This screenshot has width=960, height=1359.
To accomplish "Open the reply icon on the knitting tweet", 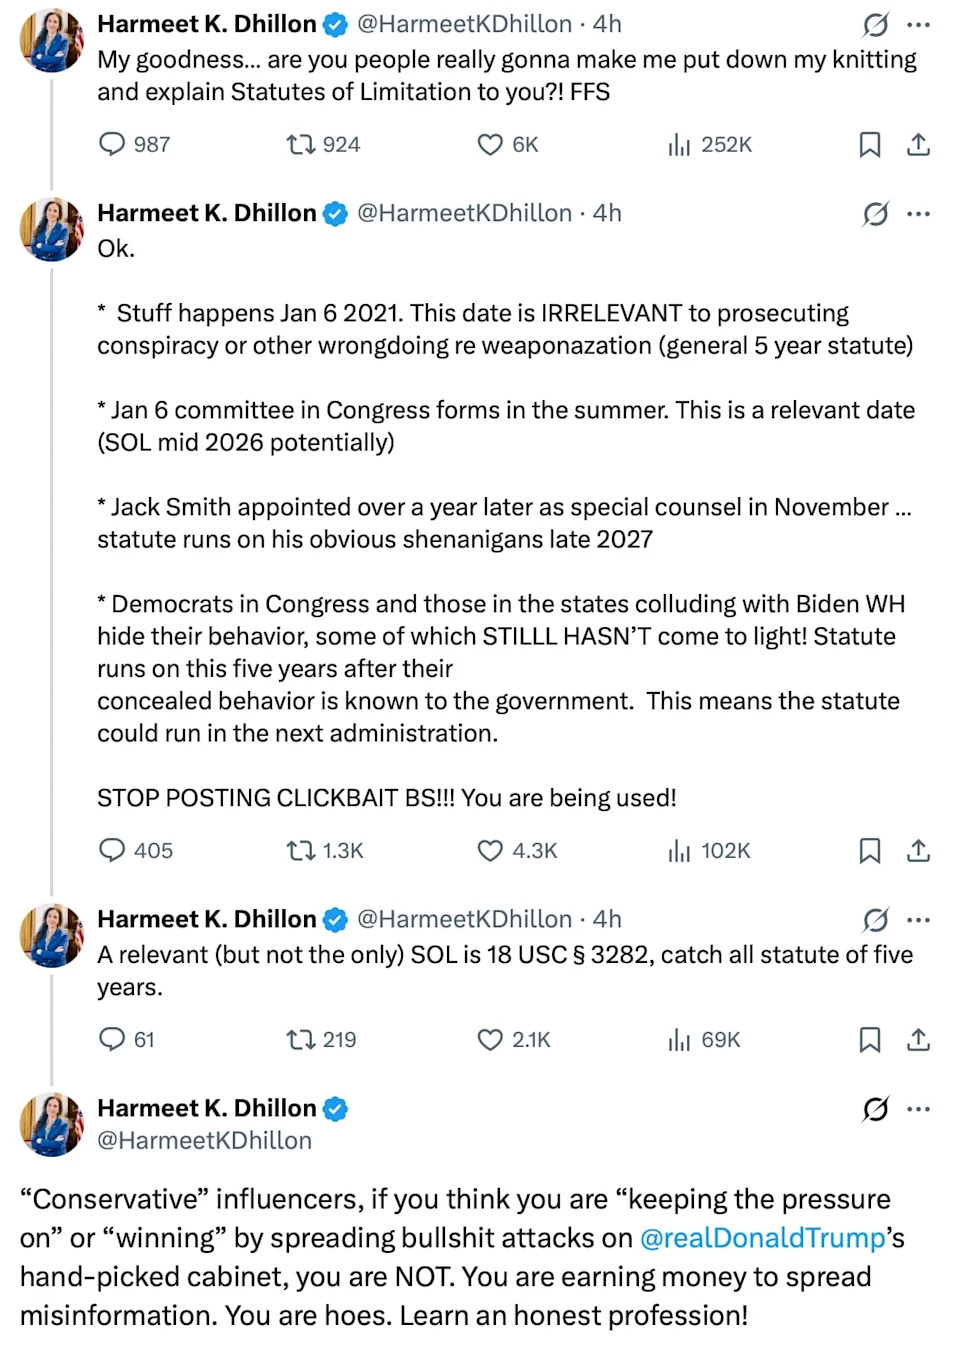I will click(111, 145).
